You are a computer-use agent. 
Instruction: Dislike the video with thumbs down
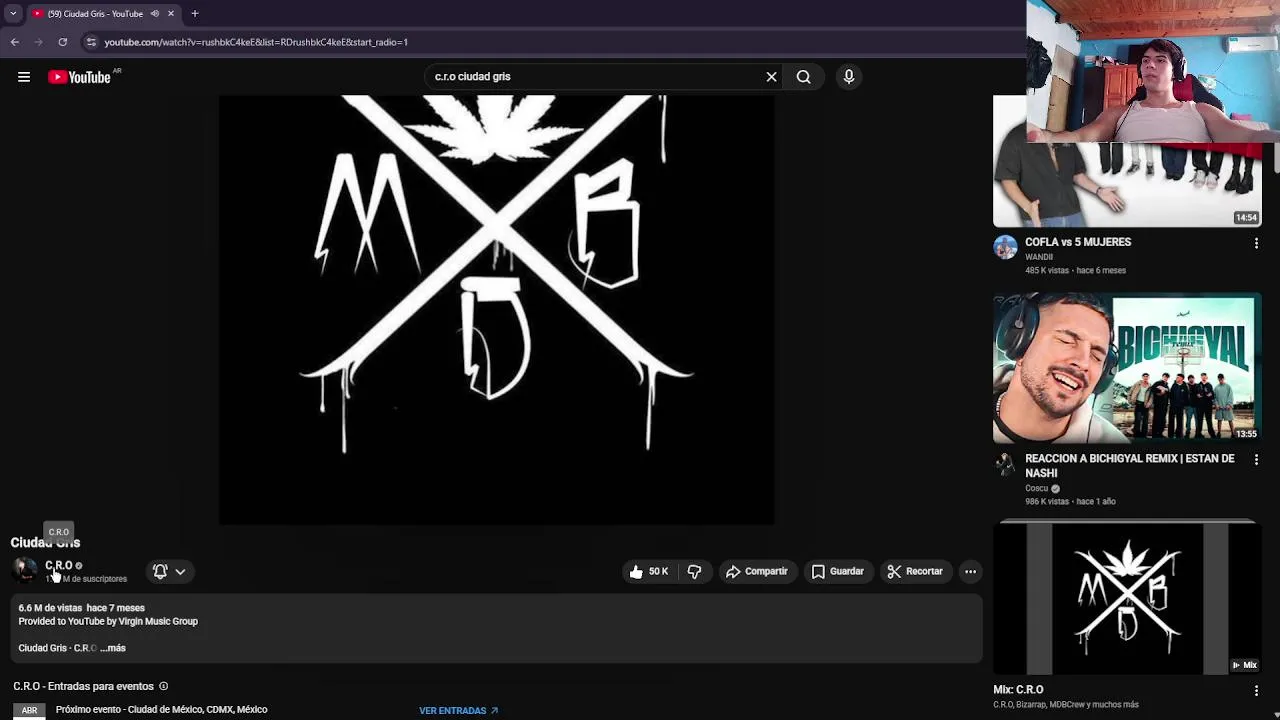click(694, 571)
